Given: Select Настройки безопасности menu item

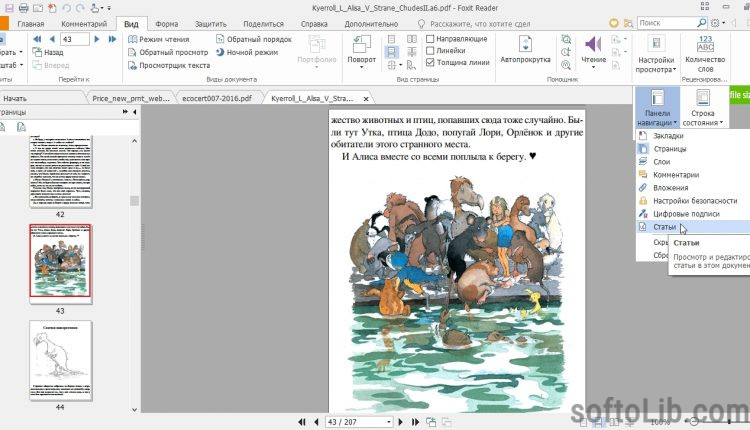Looking at the screenshot, I should click(695, 201).
